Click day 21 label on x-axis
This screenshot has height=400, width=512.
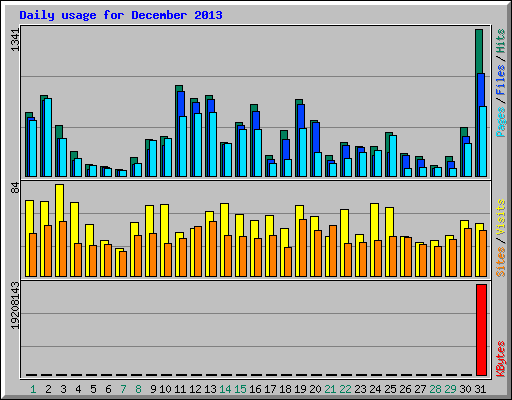click(330, 389)
